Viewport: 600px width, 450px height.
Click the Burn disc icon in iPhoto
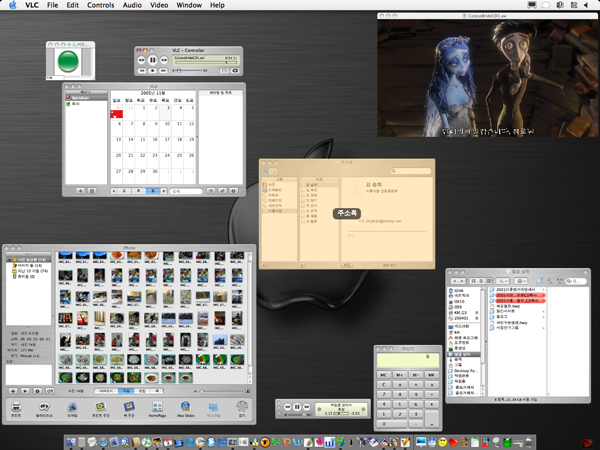click(242, 408)
